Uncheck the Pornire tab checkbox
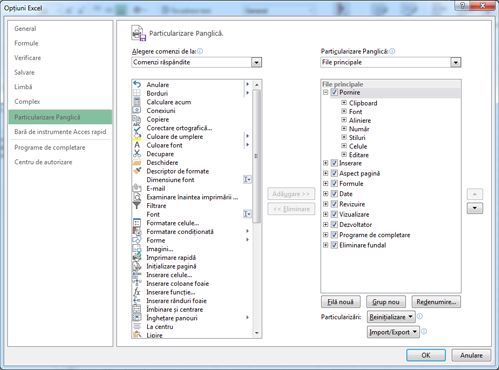The height and width of the screenshot is (370, 499). 335,92
